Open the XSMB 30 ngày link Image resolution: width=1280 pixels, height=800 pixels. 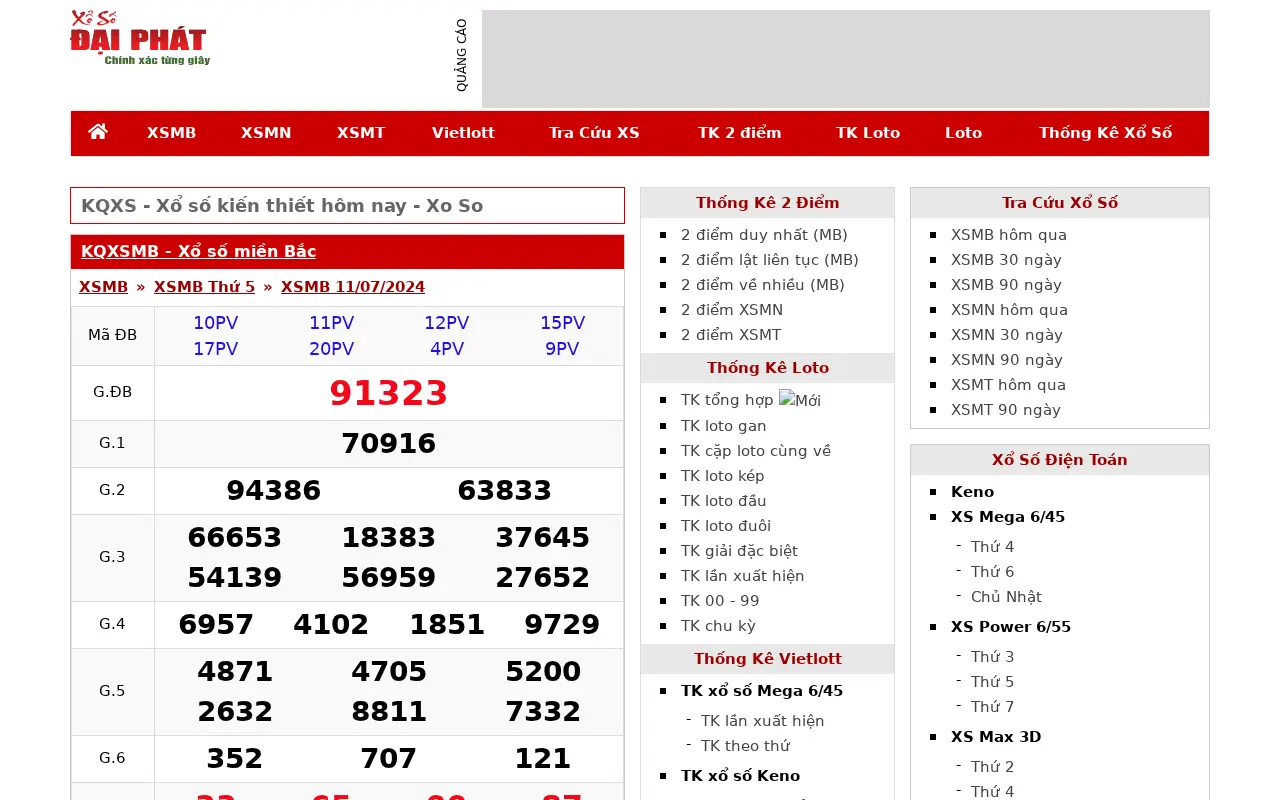(1006, 260)
